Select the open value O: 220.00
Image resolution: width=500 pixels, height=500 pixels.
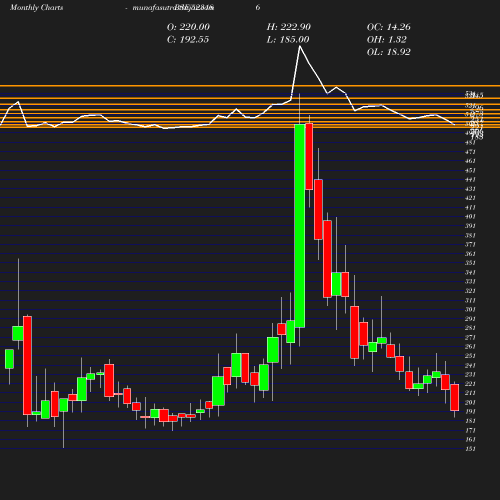tap(188, 27)
